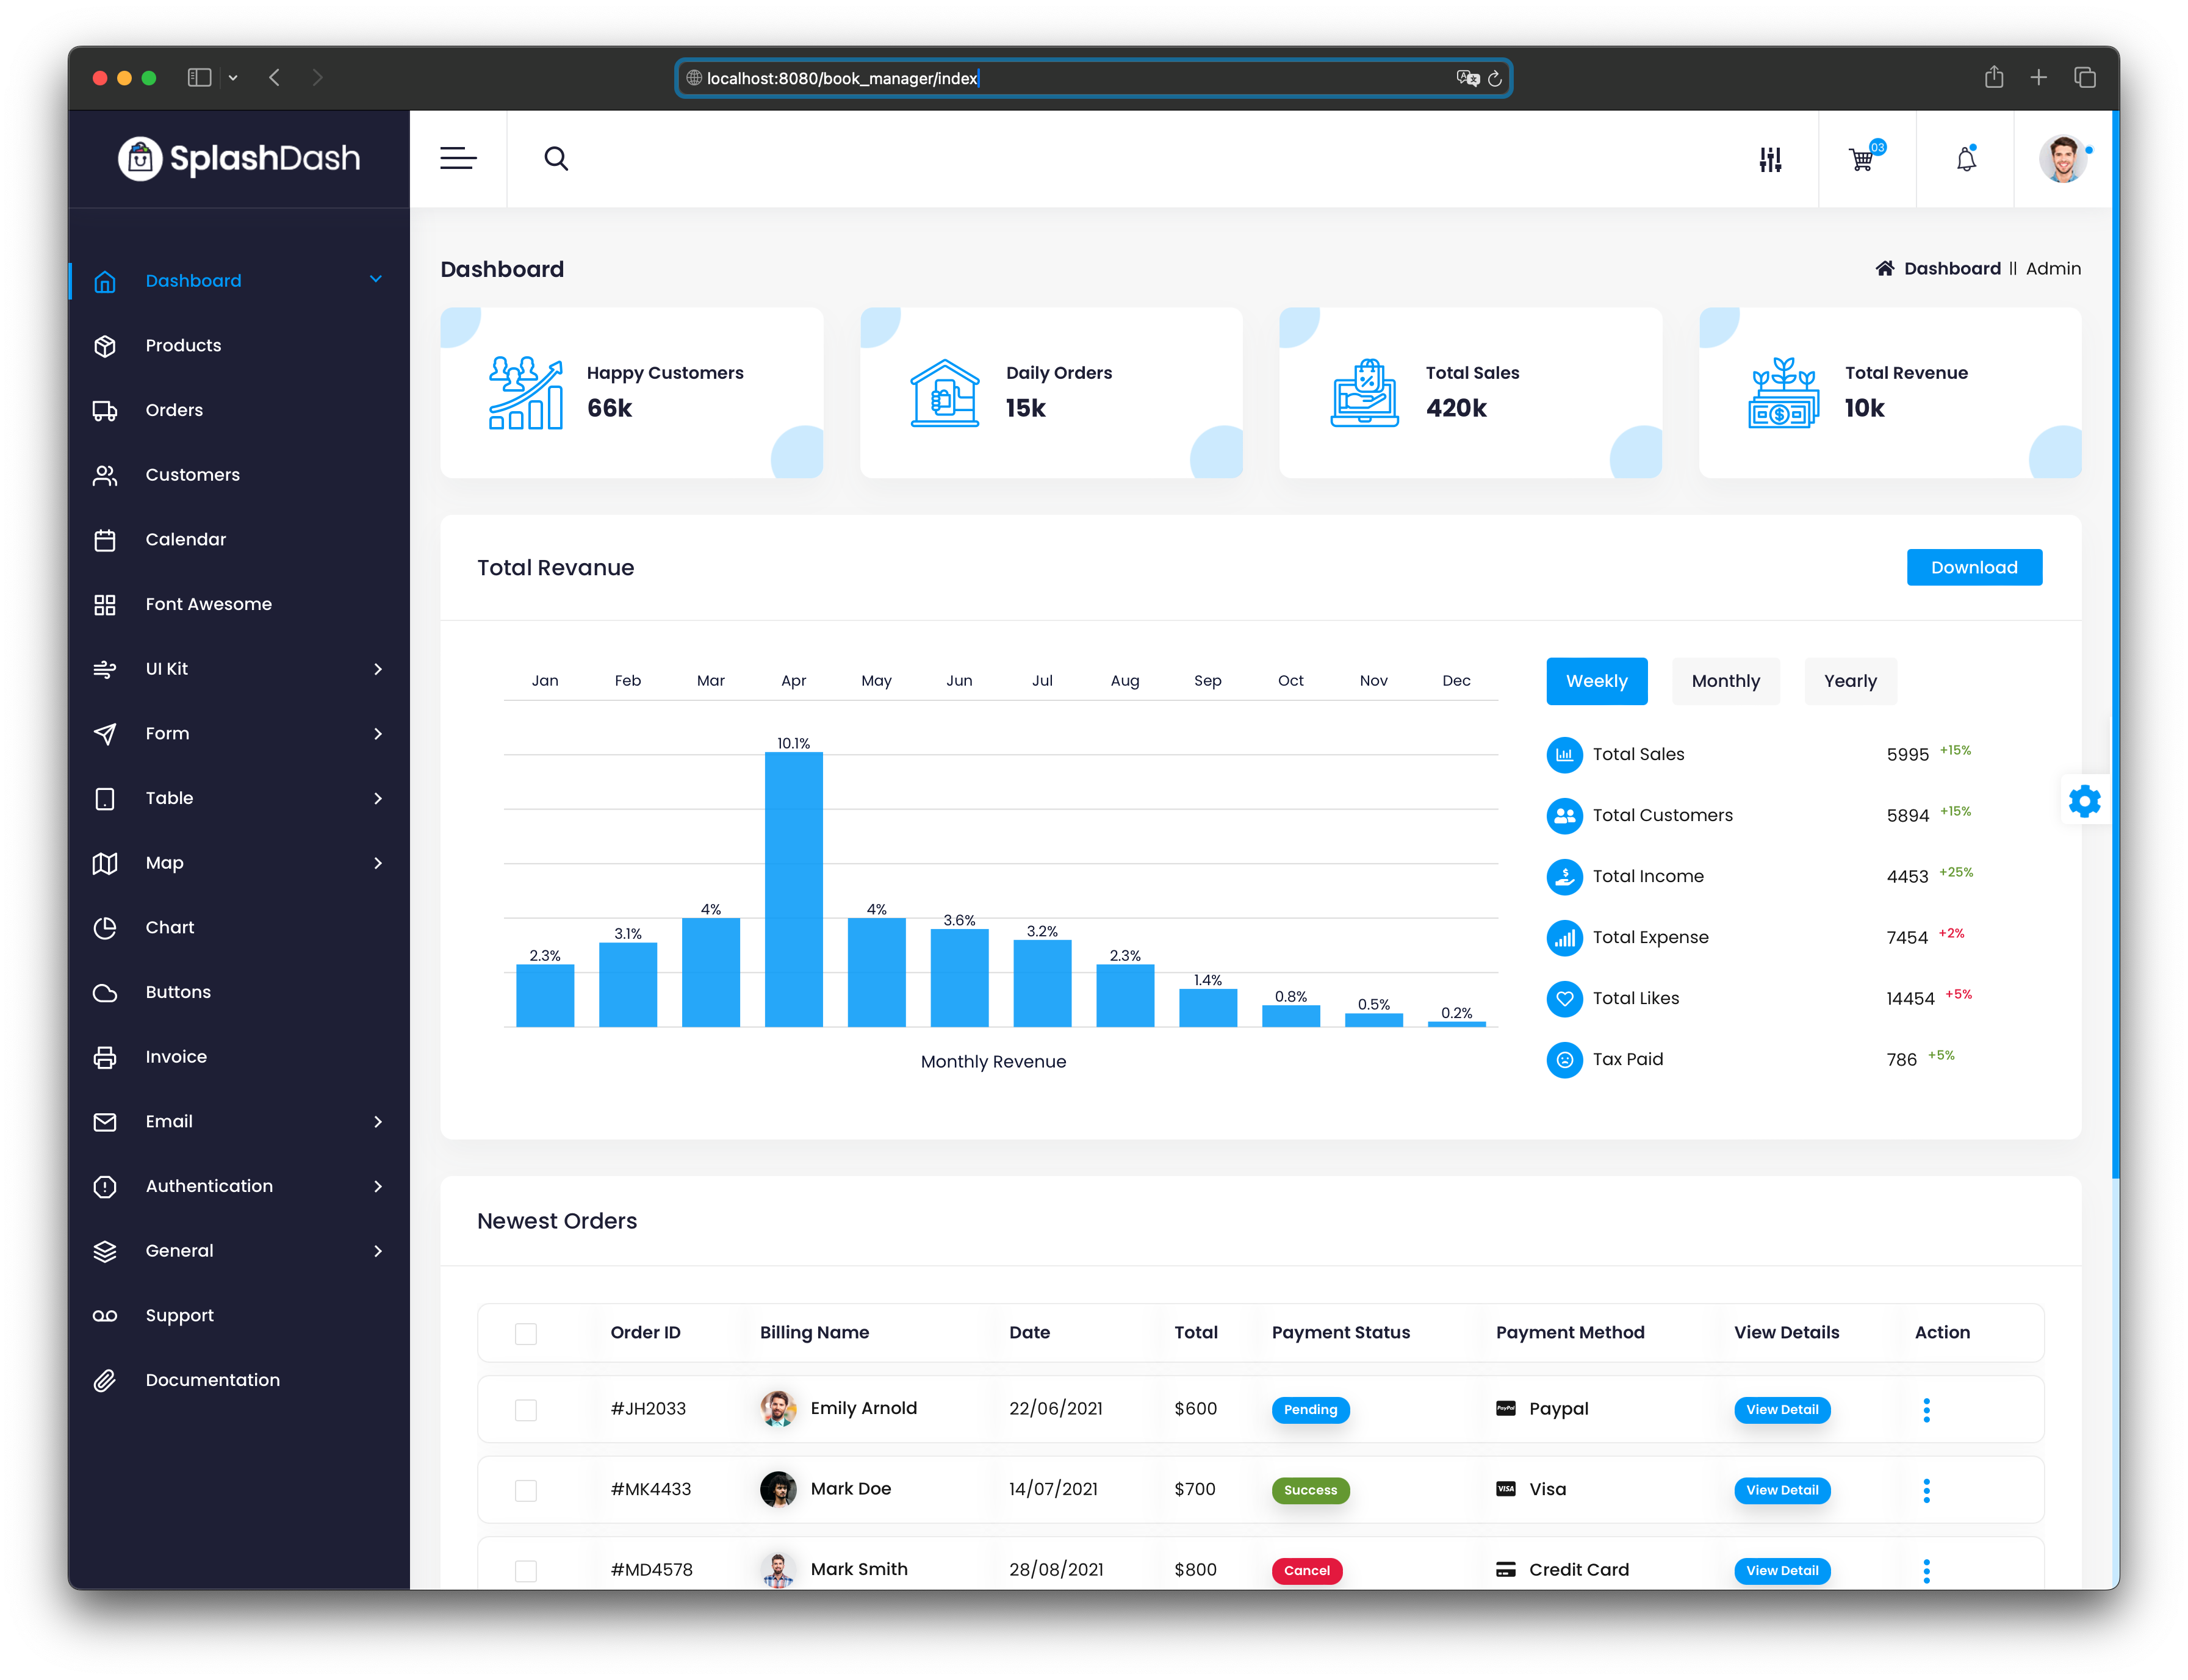Click the settings sliders icon in header

pyautogui.click(x=1770, y=159)
